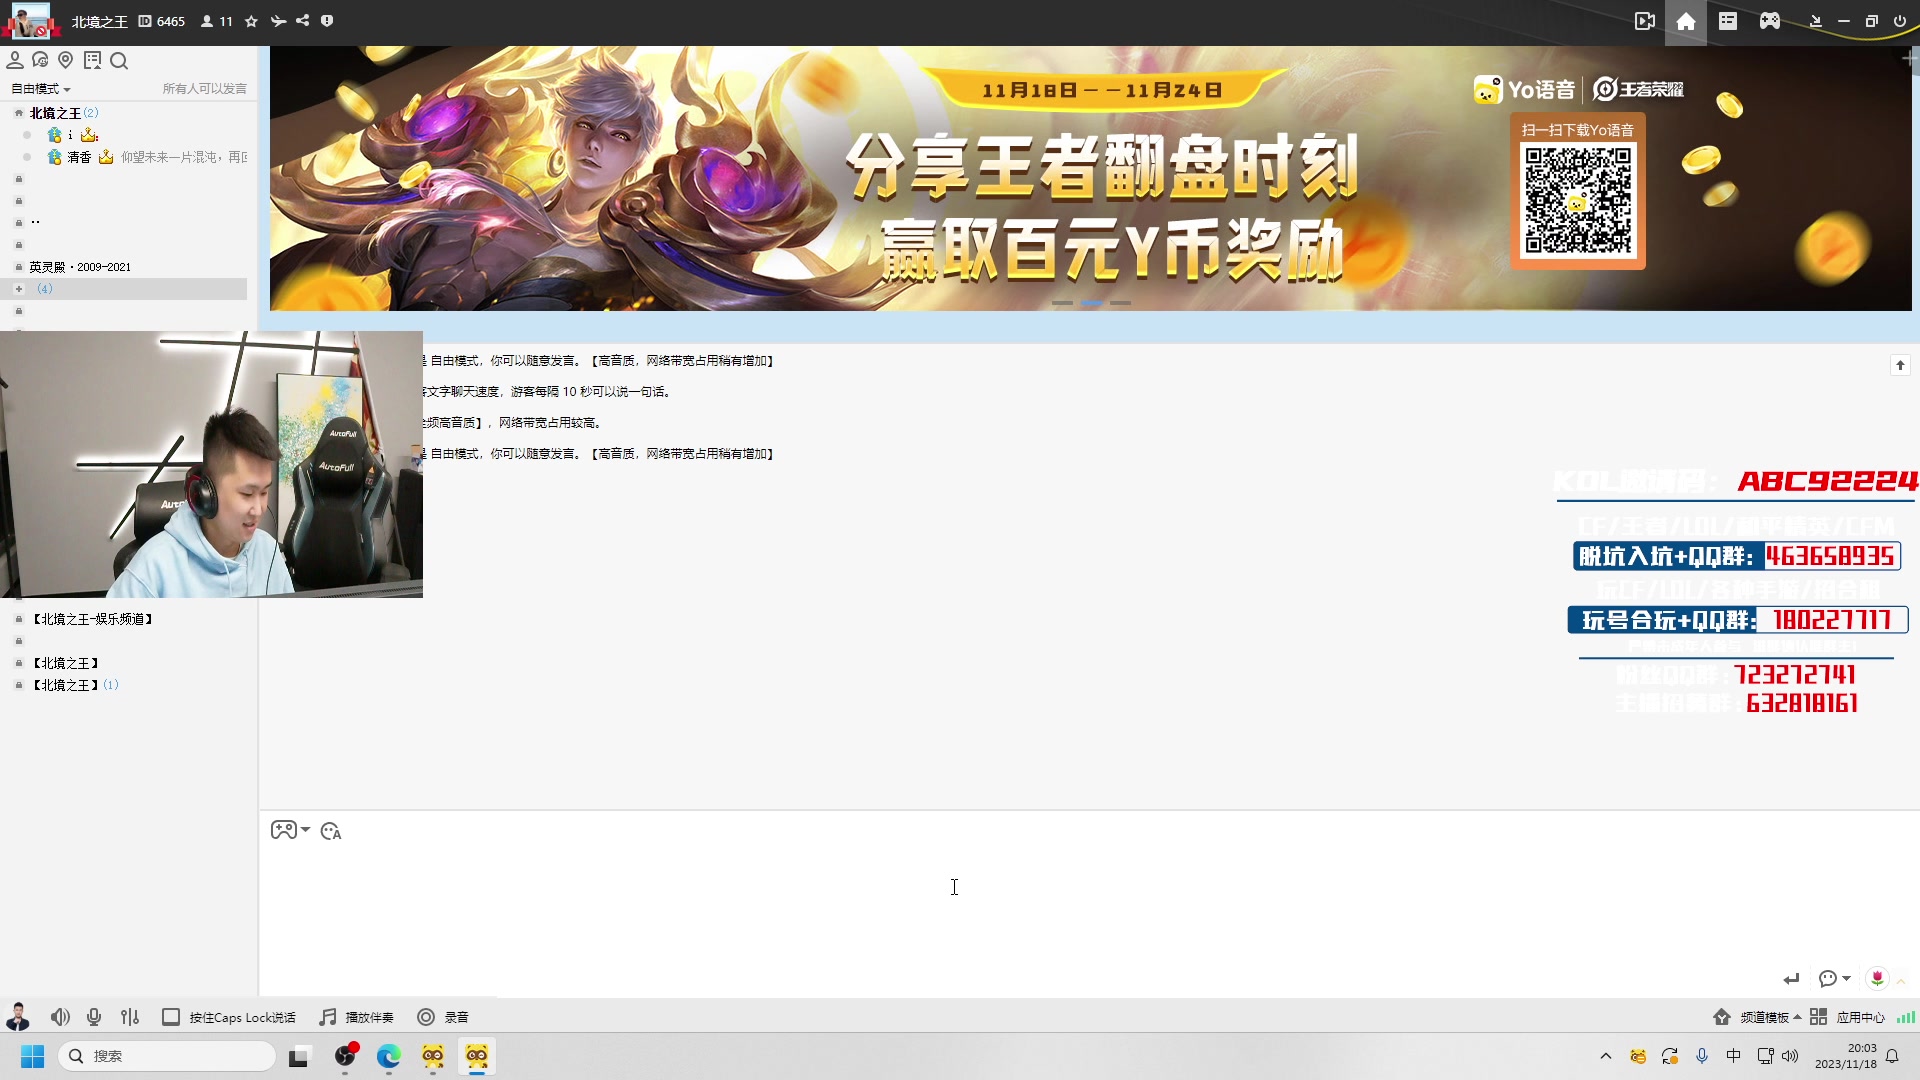Select the locked channel named '..'
1920x1080 pixels.
[35, 223]
